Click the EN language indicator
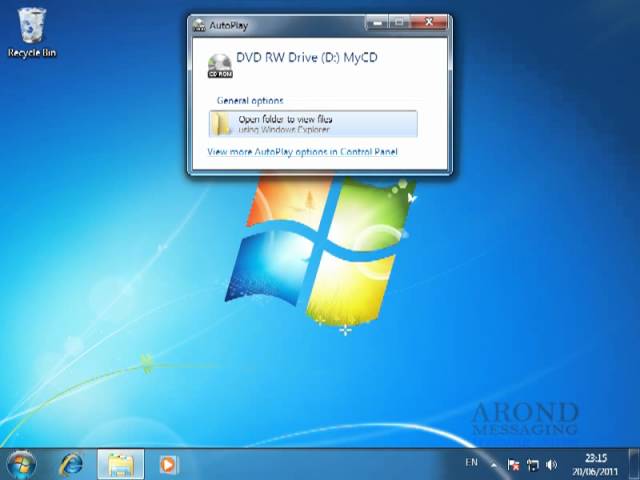This screenshot has width=640, height=480. 471,462
